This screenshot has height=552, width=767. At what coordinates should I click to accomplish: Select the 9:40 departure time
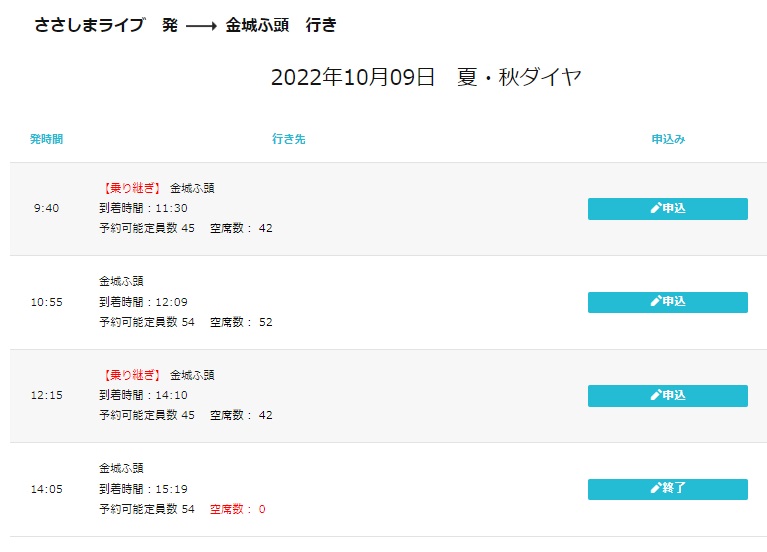46,208
